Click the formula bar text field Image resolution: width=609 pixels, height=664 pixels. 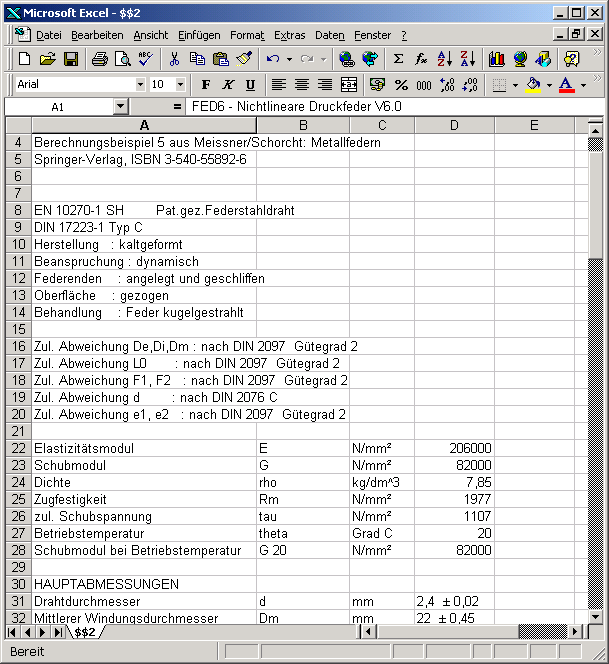tap(395, 107)
